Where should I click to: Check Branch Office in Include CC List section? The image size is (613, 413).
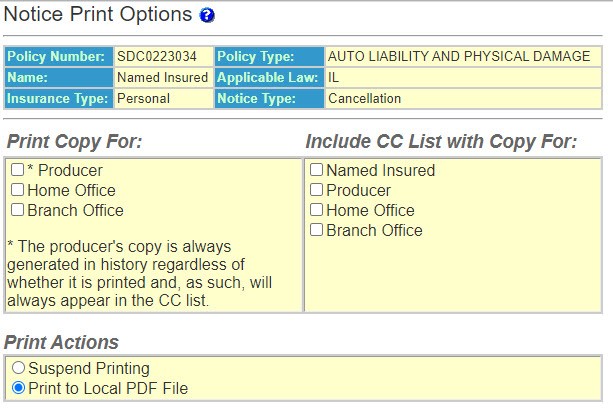pyautogui.click(x=316, y=230)
